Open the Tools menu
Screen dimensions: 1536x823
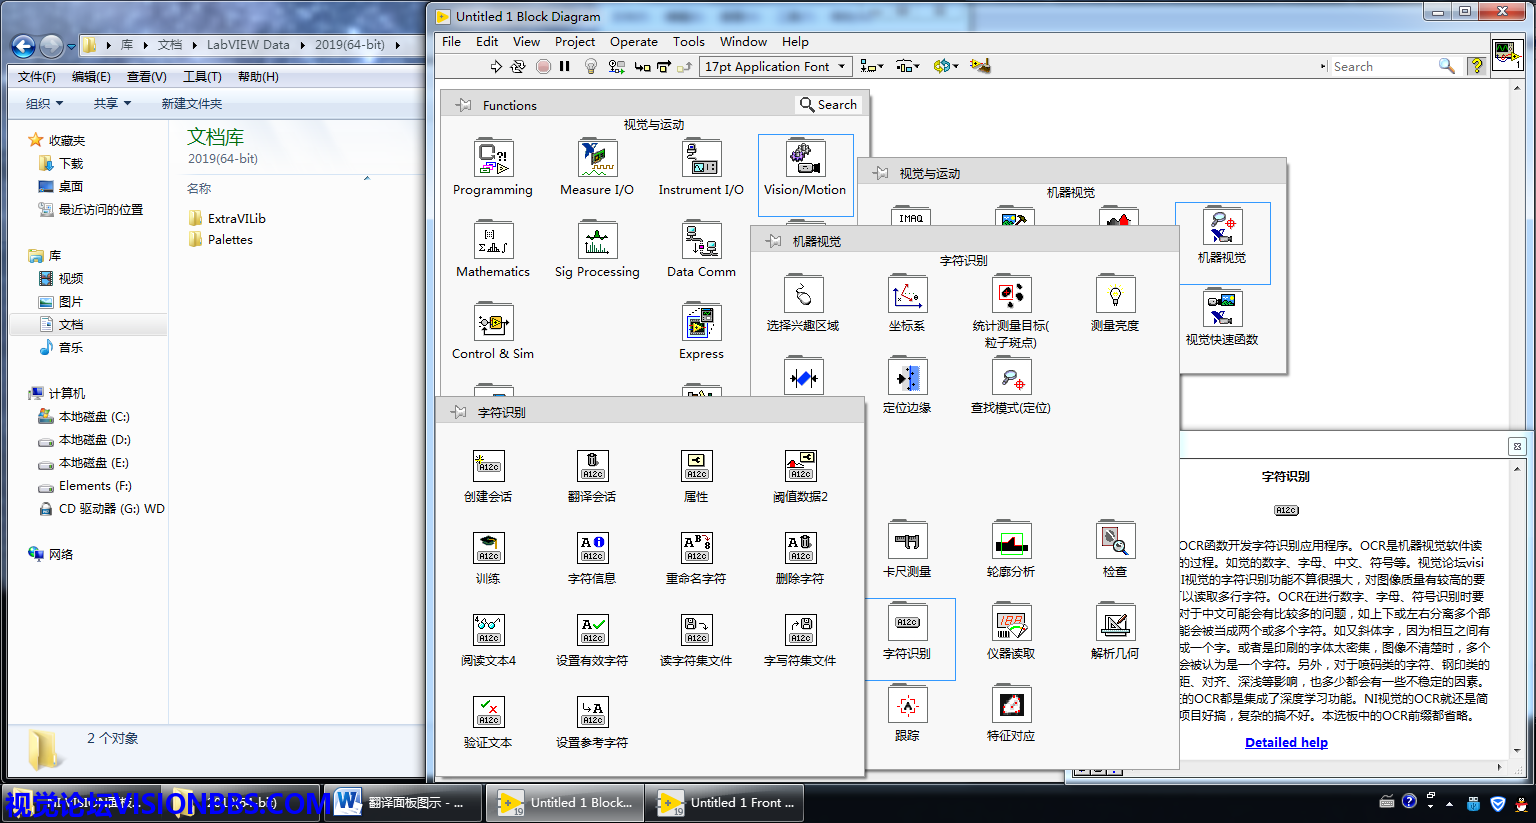(688, 42)
